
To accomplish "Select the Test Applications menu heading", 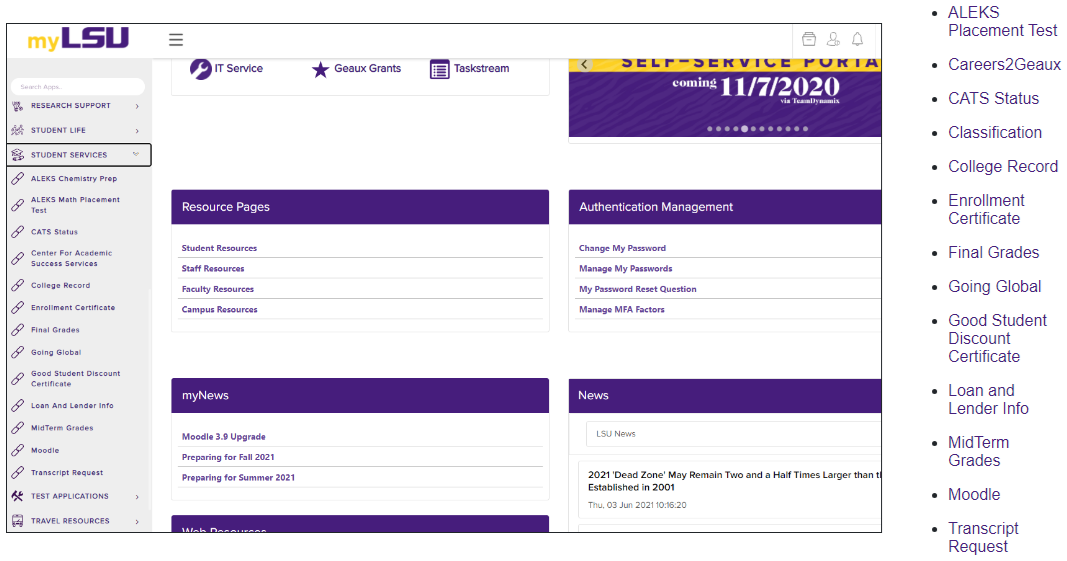I will (69, 496).
